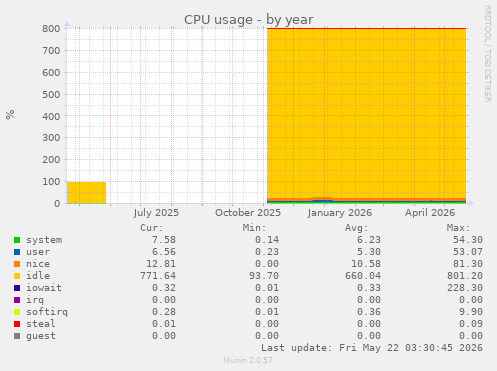Click the 500 y-axis tick label
Image resolution: width=497 pixels, height=371 pixels.
(51, 94)
